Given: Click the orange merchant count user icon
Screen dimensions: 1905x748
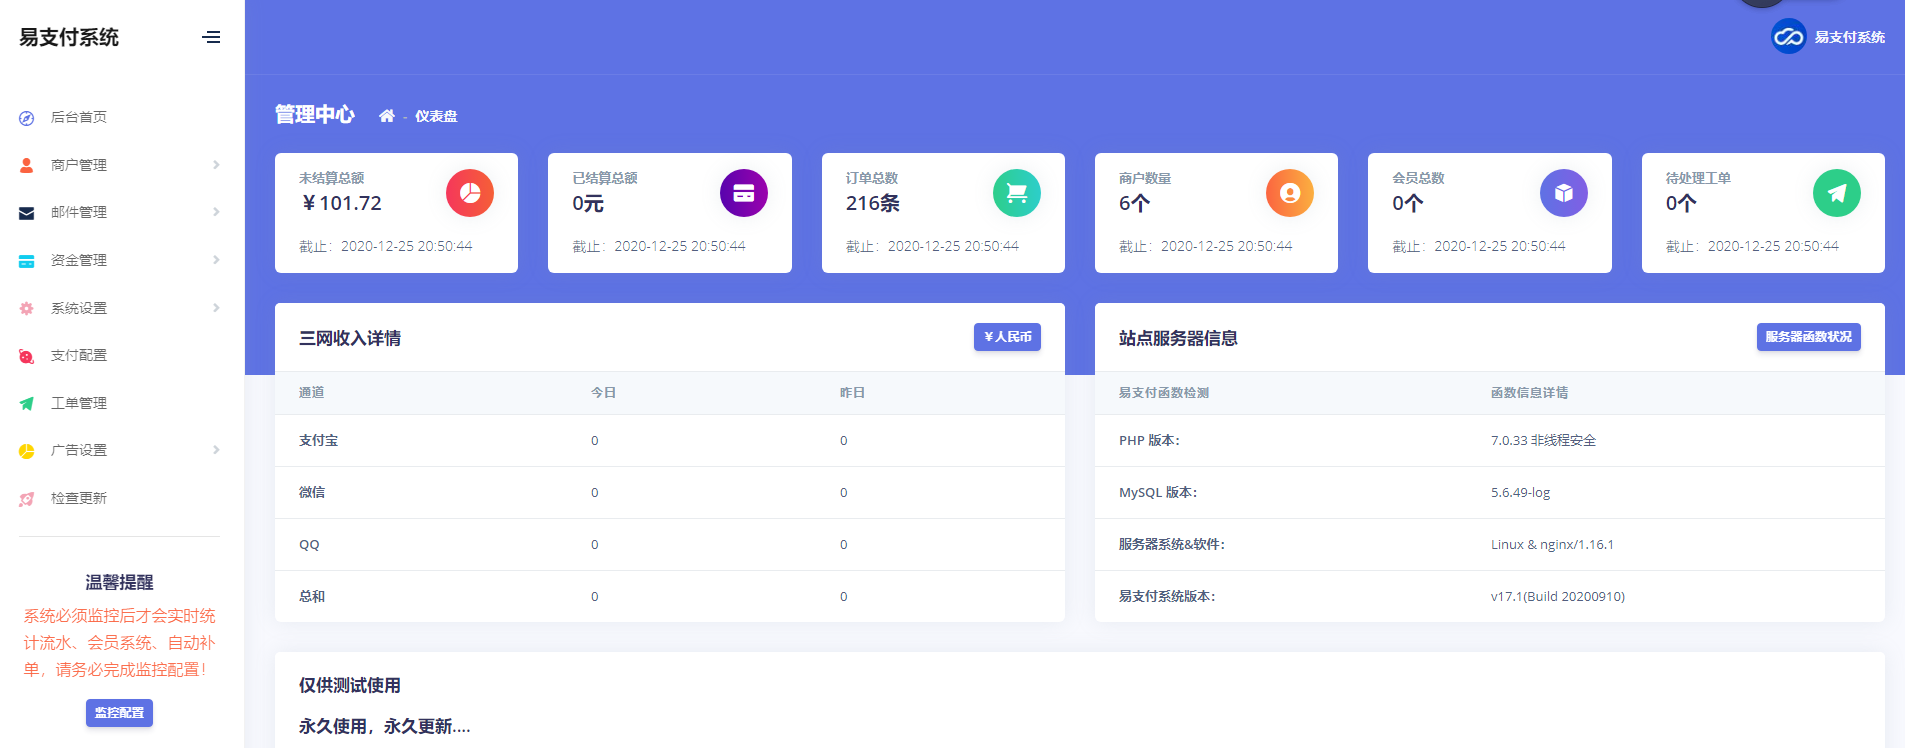Looking at the screenshot, I should 1289,193.
